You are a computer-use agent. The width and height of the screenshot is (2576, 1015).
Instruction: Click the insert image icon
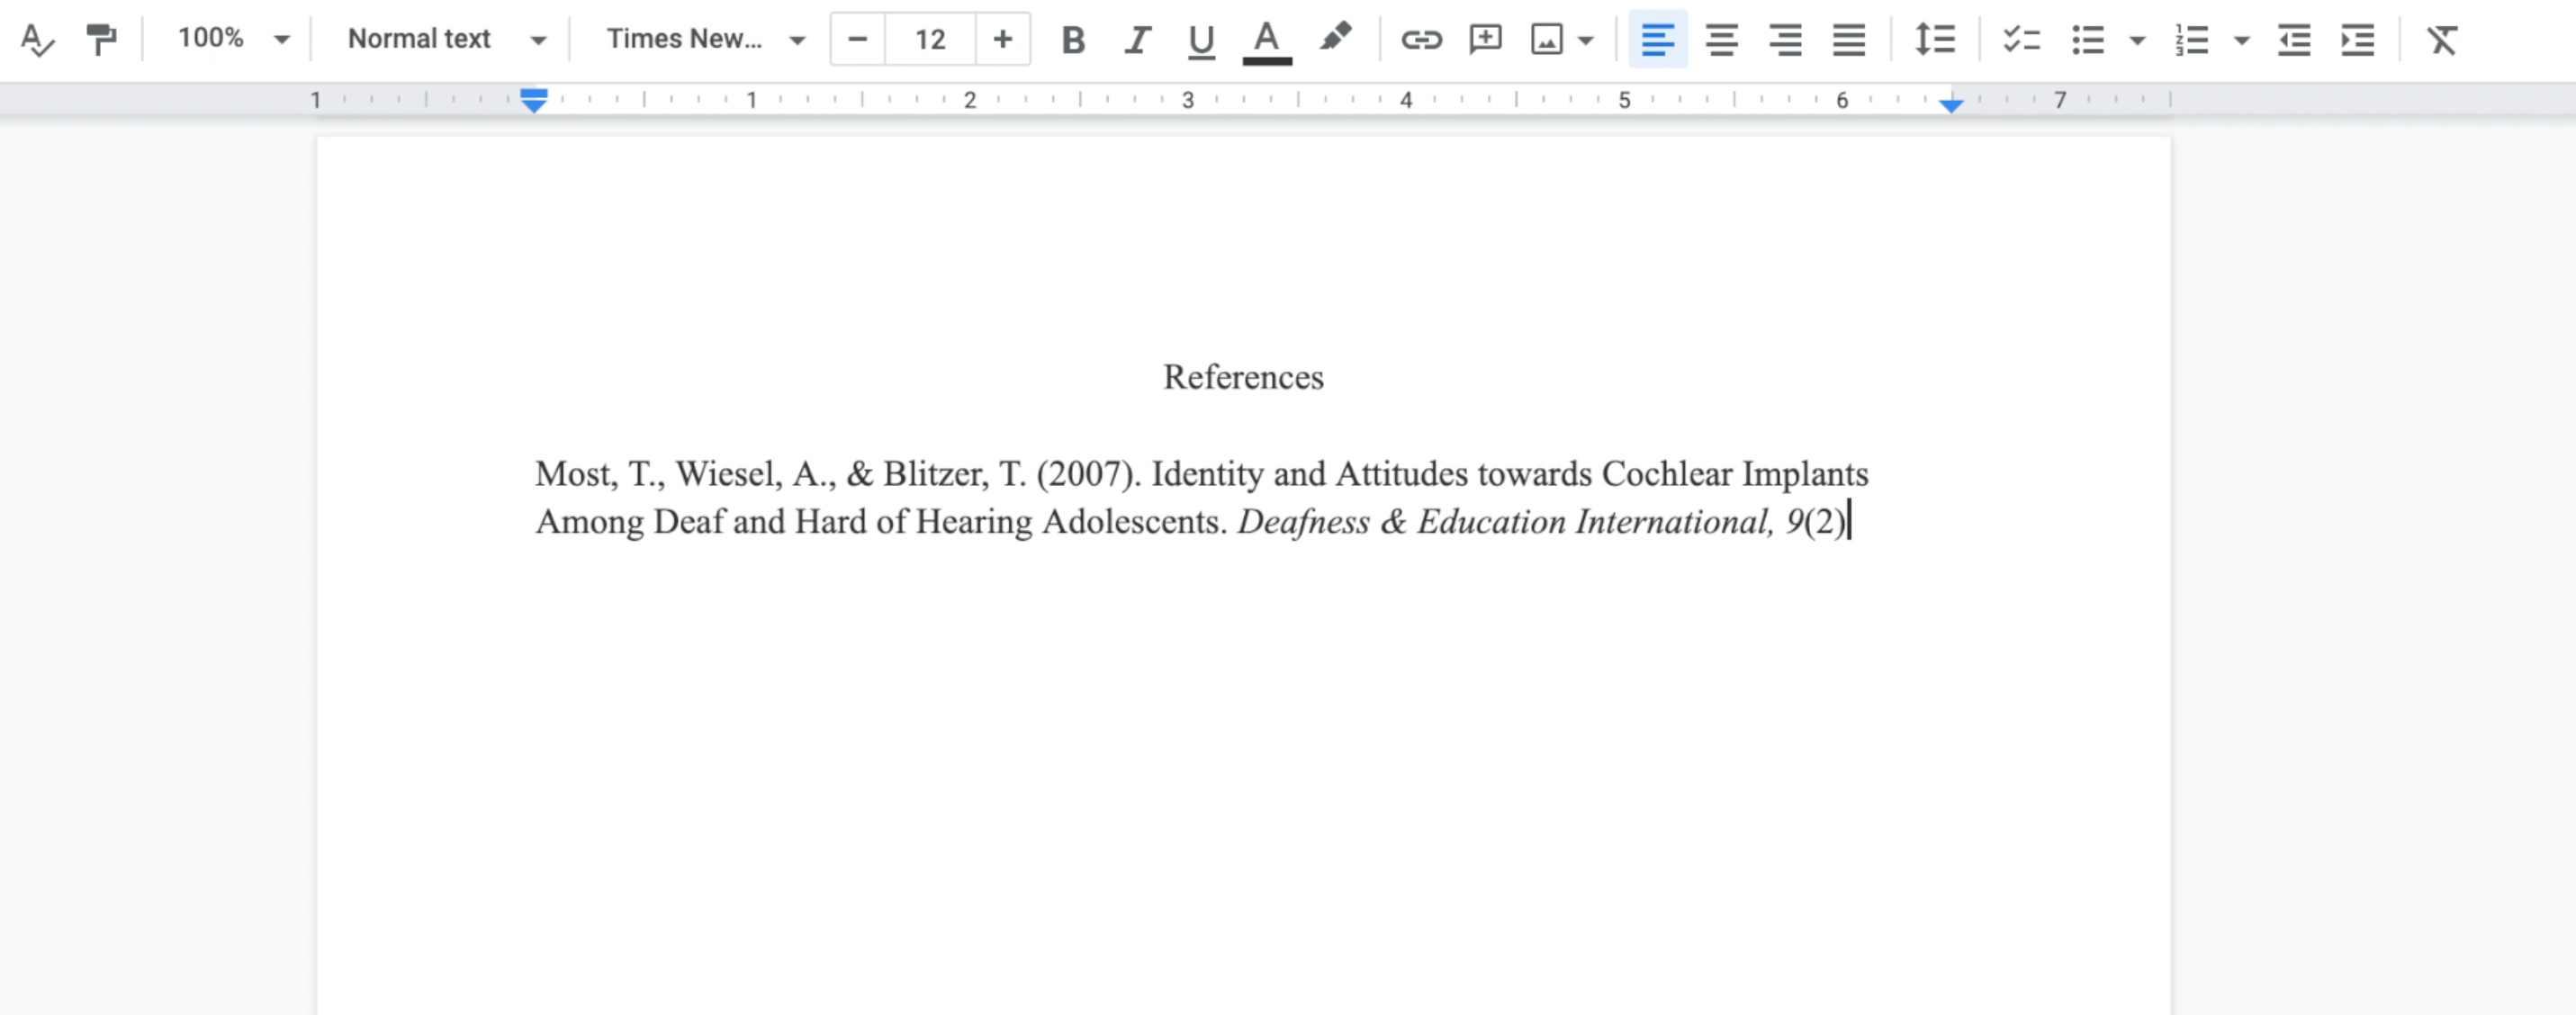pyautogui.click(x=1547, y=40)
